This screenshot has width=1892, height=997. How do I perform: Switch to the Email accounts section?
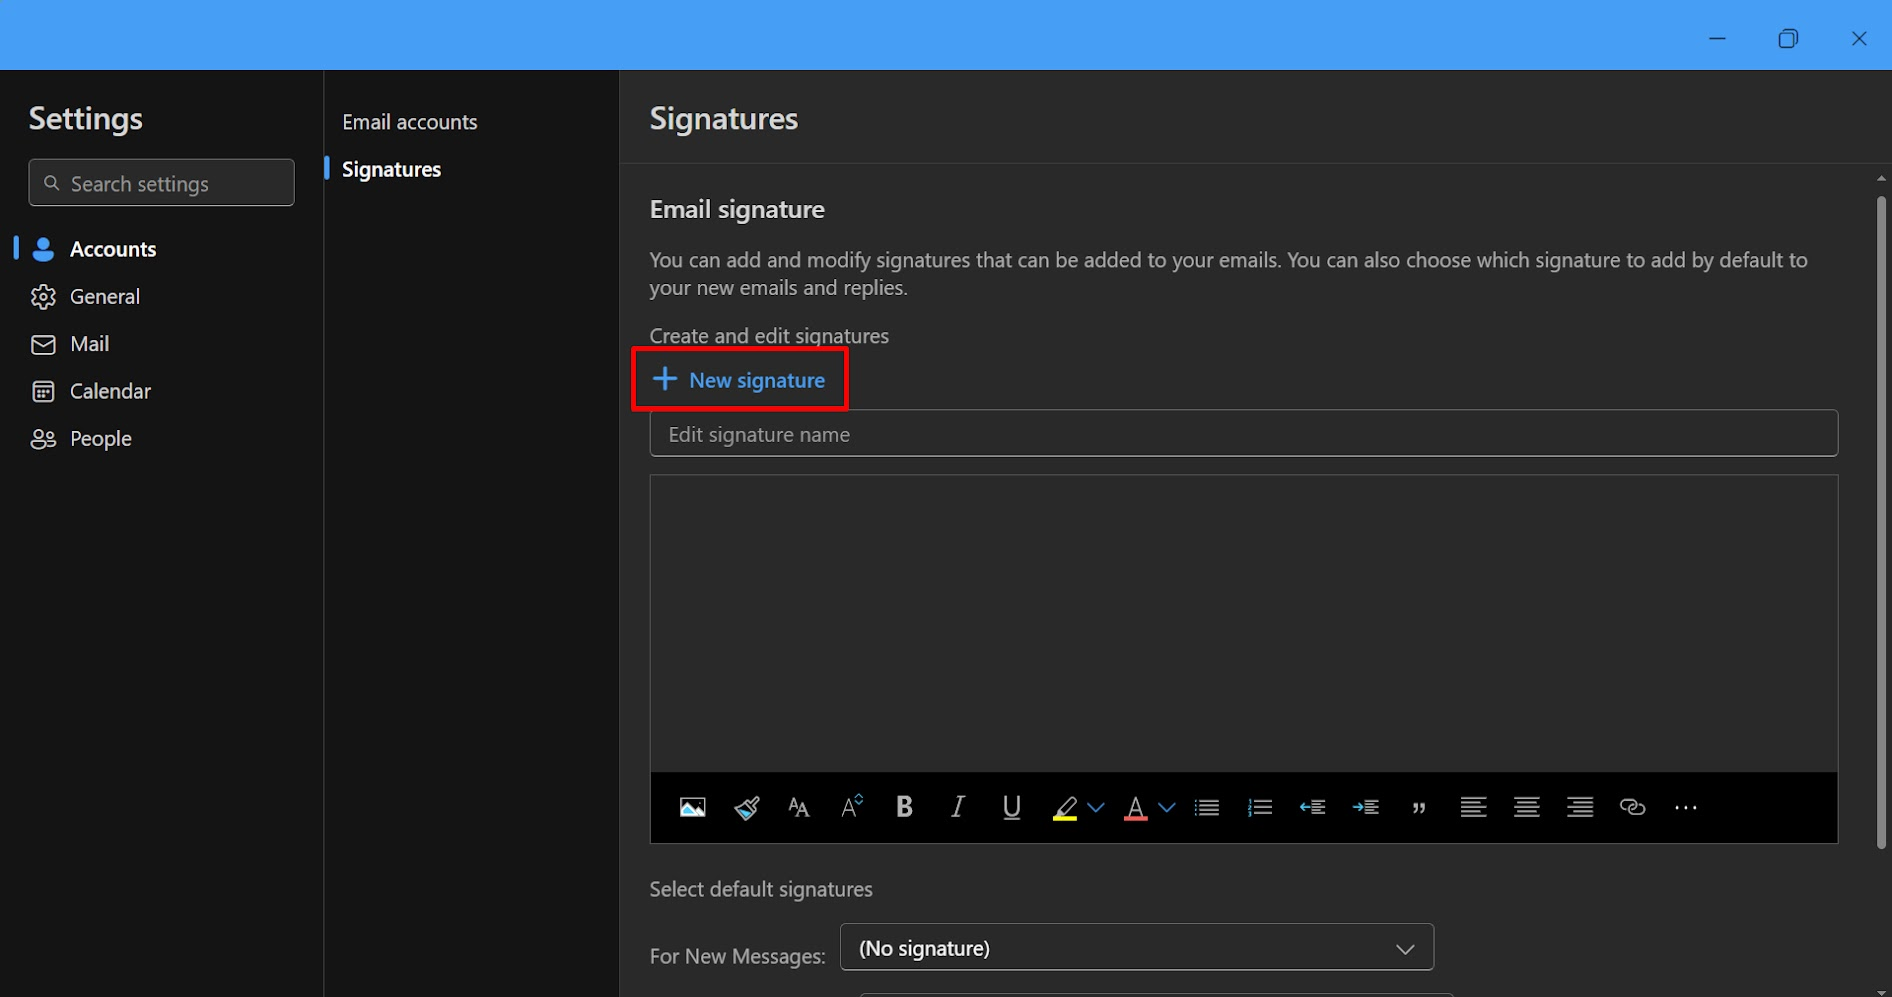(409, 122)
